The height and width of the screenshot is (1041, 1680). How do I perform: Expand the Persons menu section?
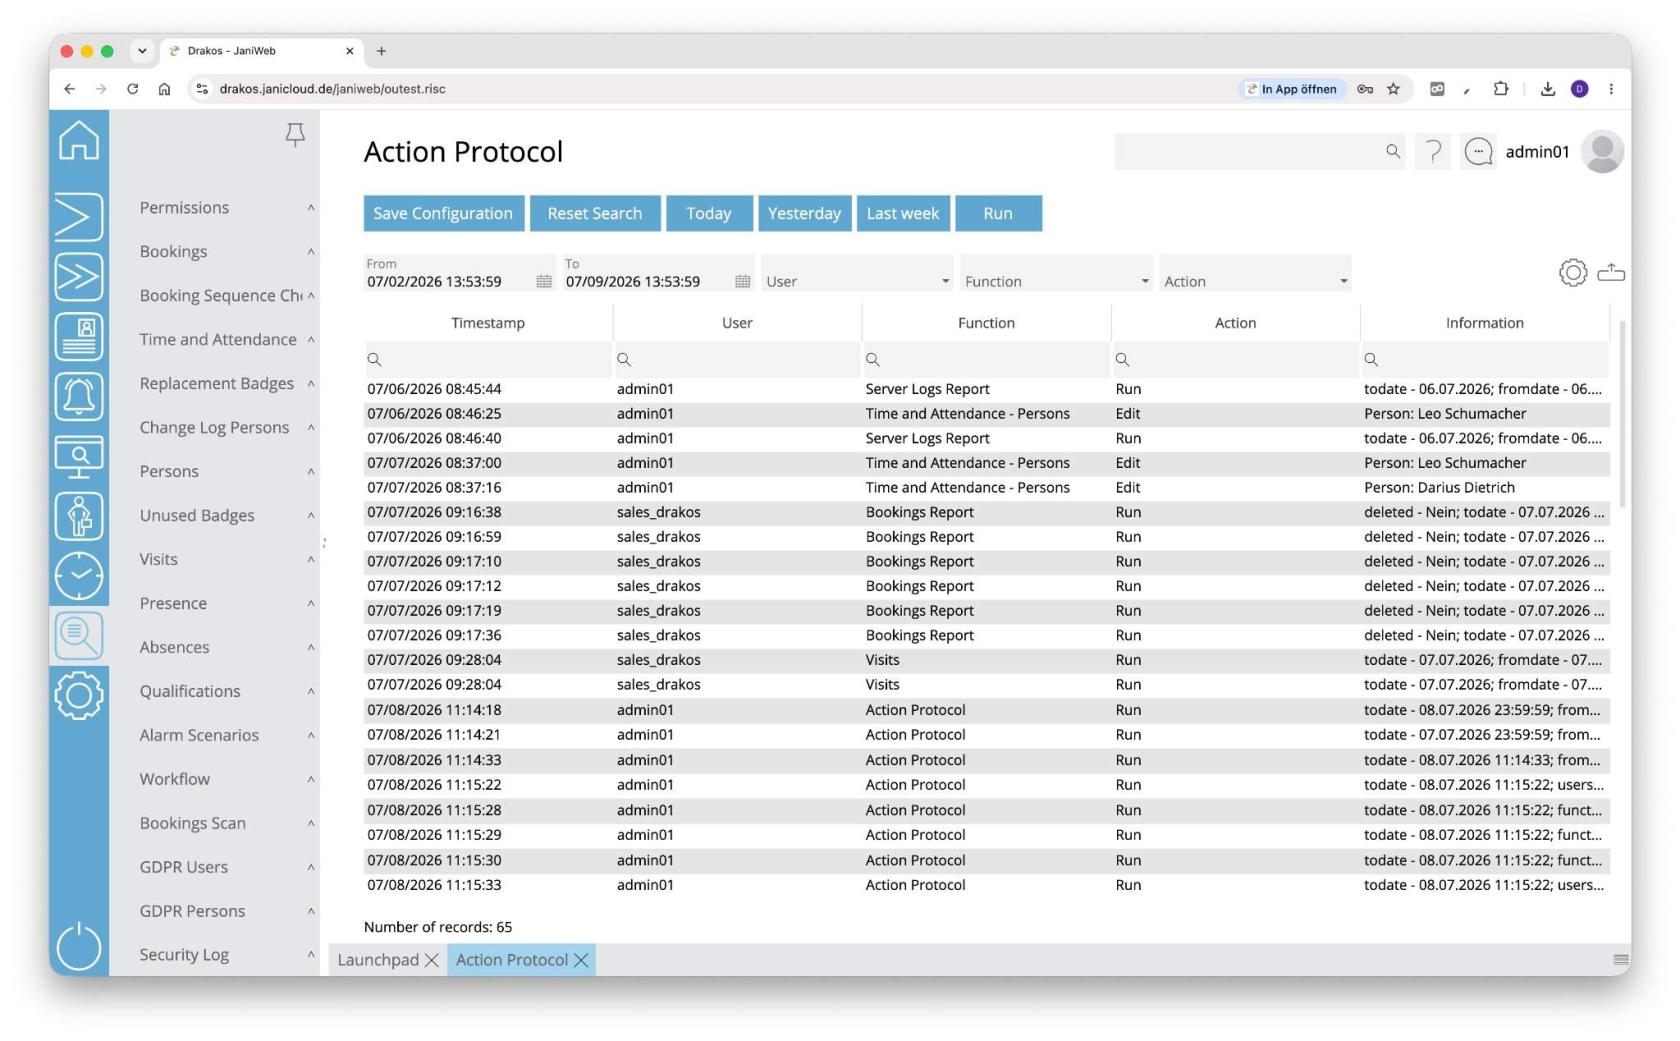[x=311, y=472]
